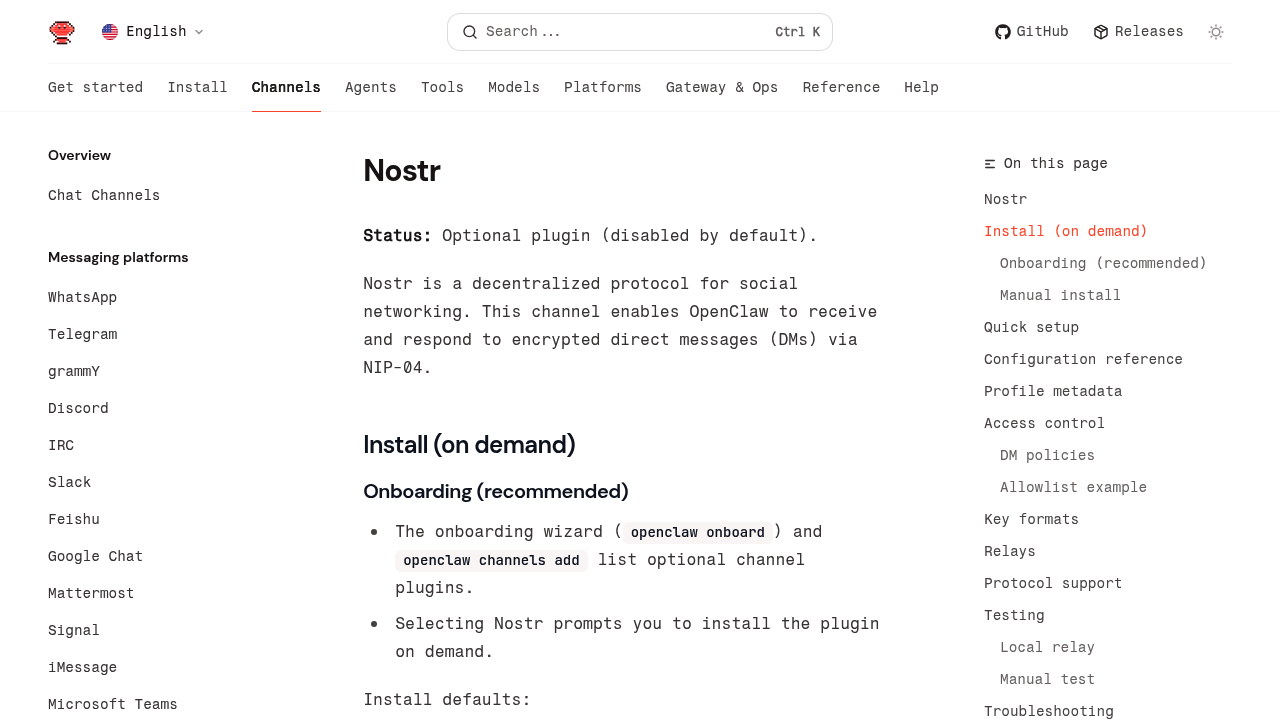Go to the Discord sidebar link
The height and width of the screenshot is (720, 1280).
tap(78, 409)
